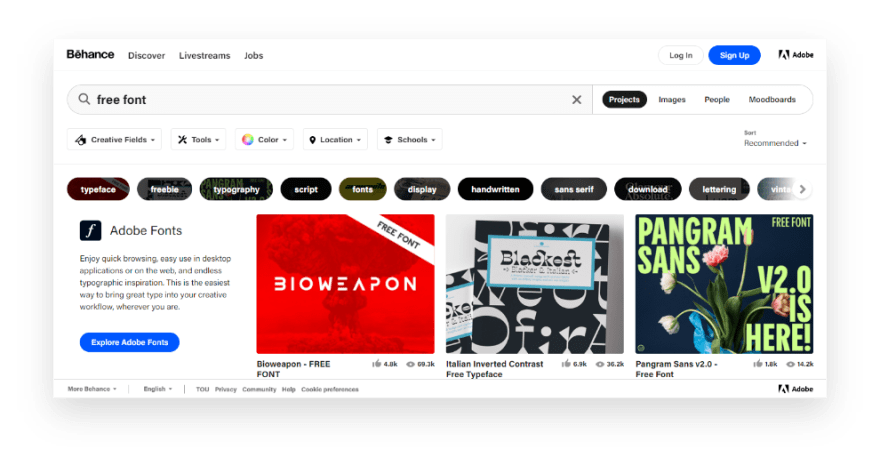Screen dimensions: 880x466
Task: Click the Log In button
Action: pos(681,55)
